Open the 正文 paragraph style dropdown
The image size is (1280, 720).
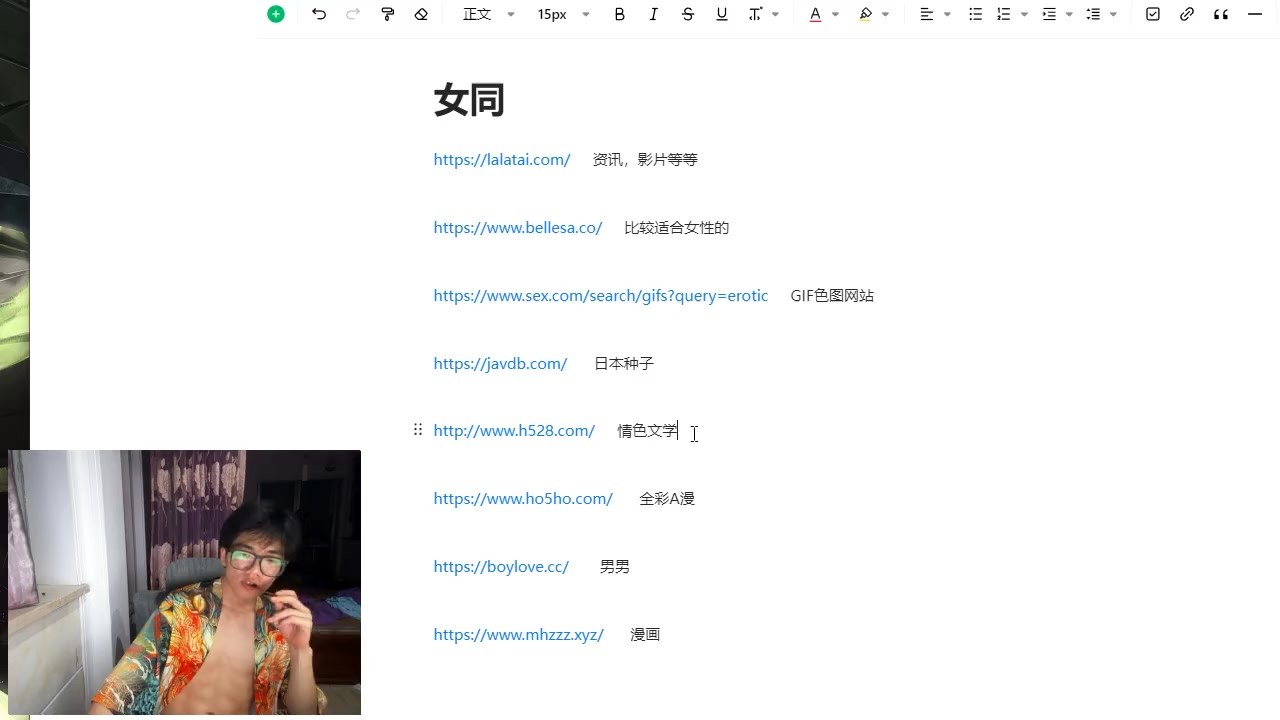tap(488, 14)
